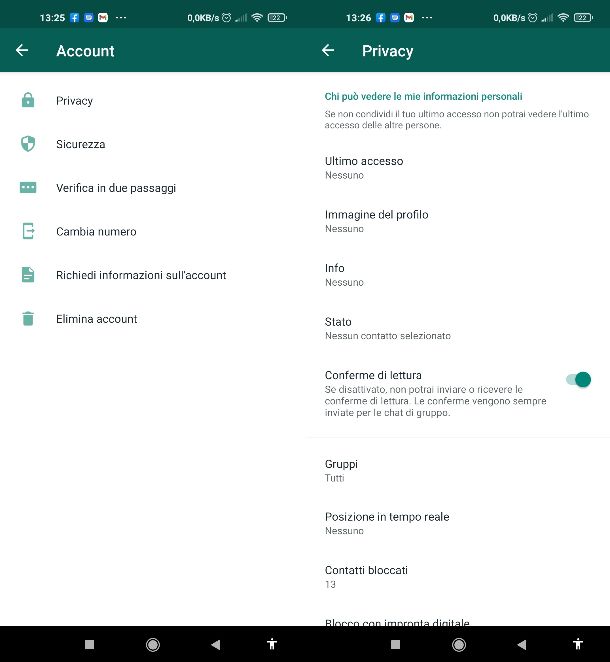Screen dimensions: 610x662
Task: Tap alarm clock icon in left status bar
Action: [227, 18]
